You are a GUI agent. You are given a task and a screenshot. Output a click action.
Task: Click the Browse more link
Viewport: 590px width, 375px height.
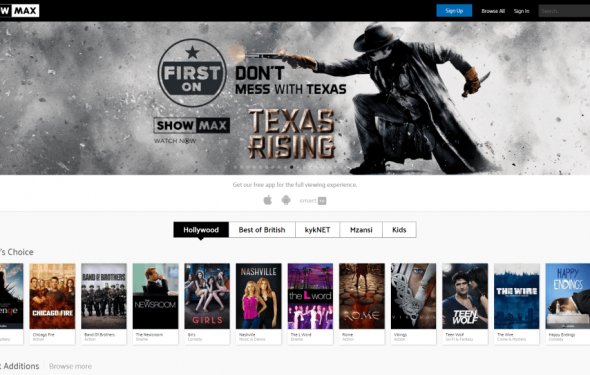point(70,366)
